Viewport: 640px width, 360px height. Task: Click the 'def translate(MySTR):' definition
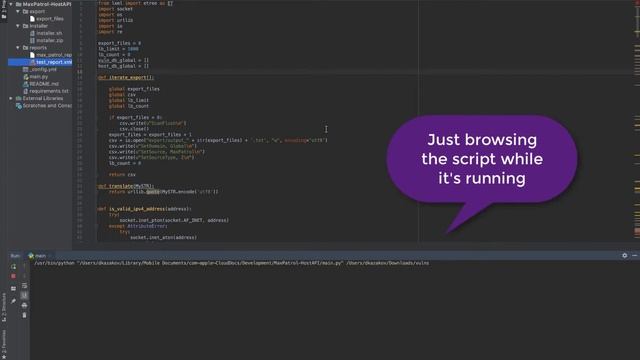(x=126, y=186)
